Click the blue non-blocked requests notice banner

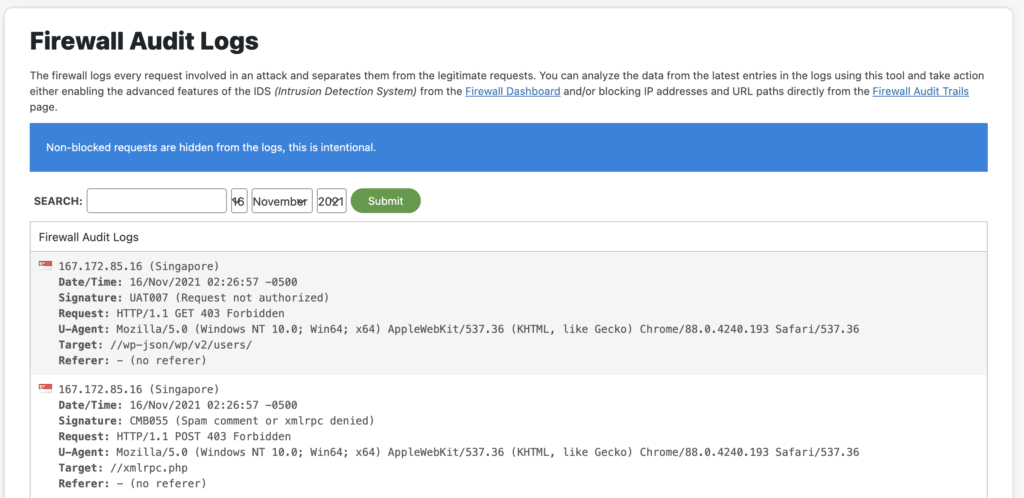pos(509,147)
